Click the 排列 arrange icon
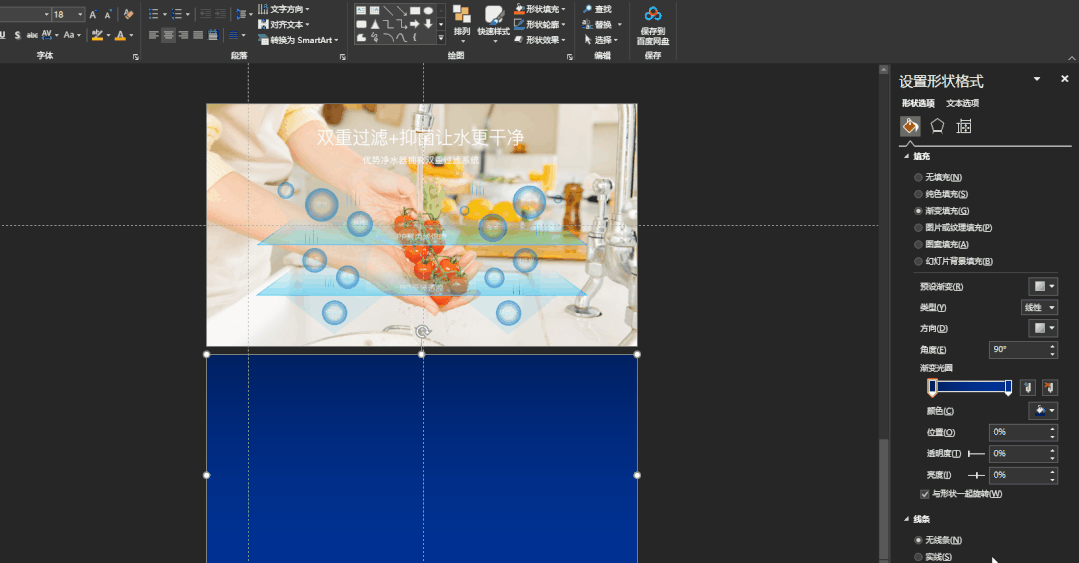Screen dimensions: 1079x563 coord(462,15)
